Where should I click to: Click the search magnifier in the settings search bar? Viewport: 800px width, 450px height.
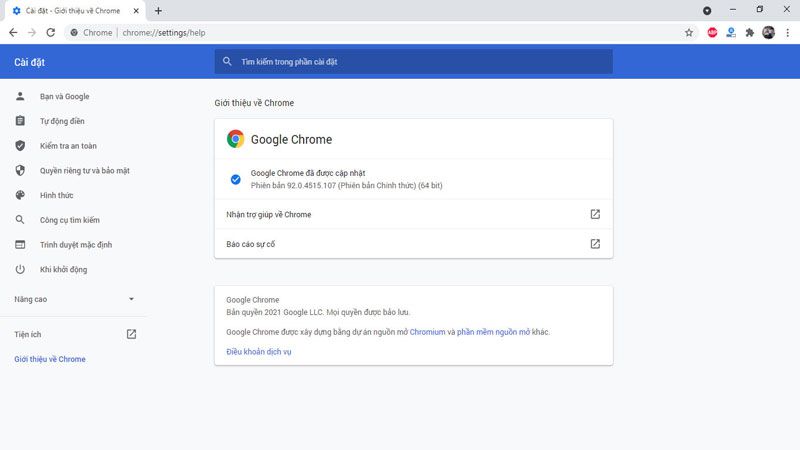coord(227,61)
